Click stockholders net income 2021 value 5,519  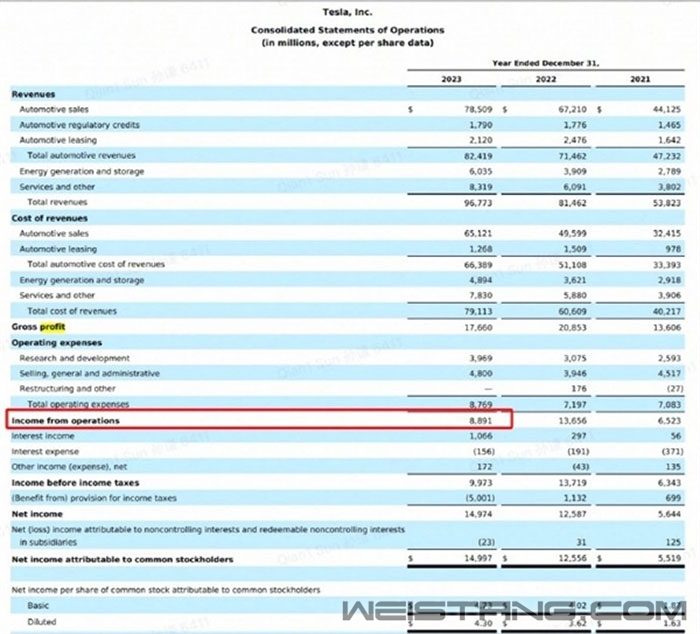[x=669, y=559]
